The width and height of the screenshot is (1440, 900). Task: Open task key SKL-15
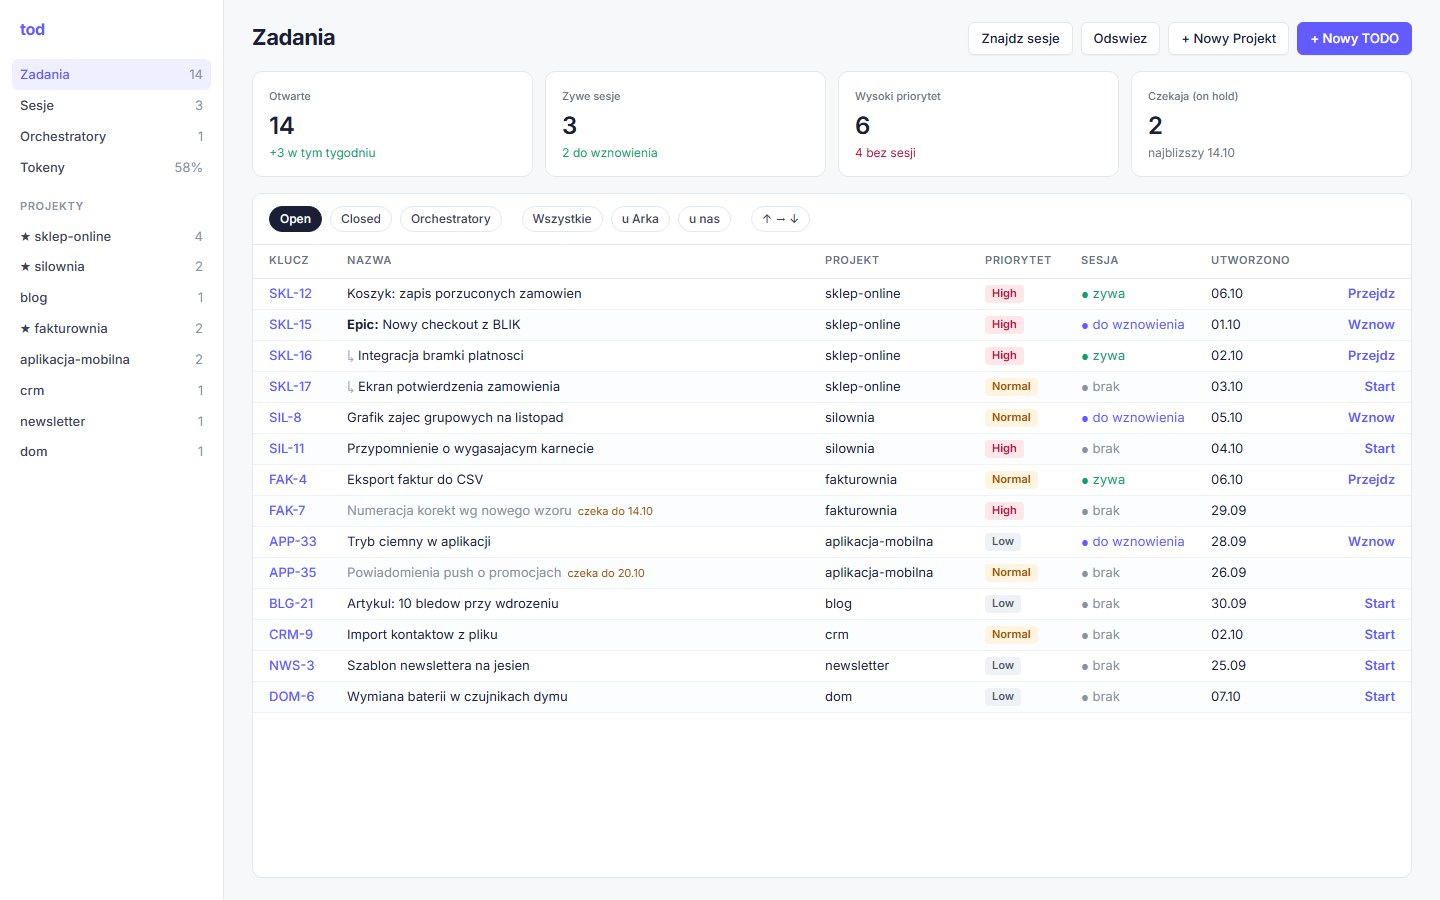click(290, 324)
